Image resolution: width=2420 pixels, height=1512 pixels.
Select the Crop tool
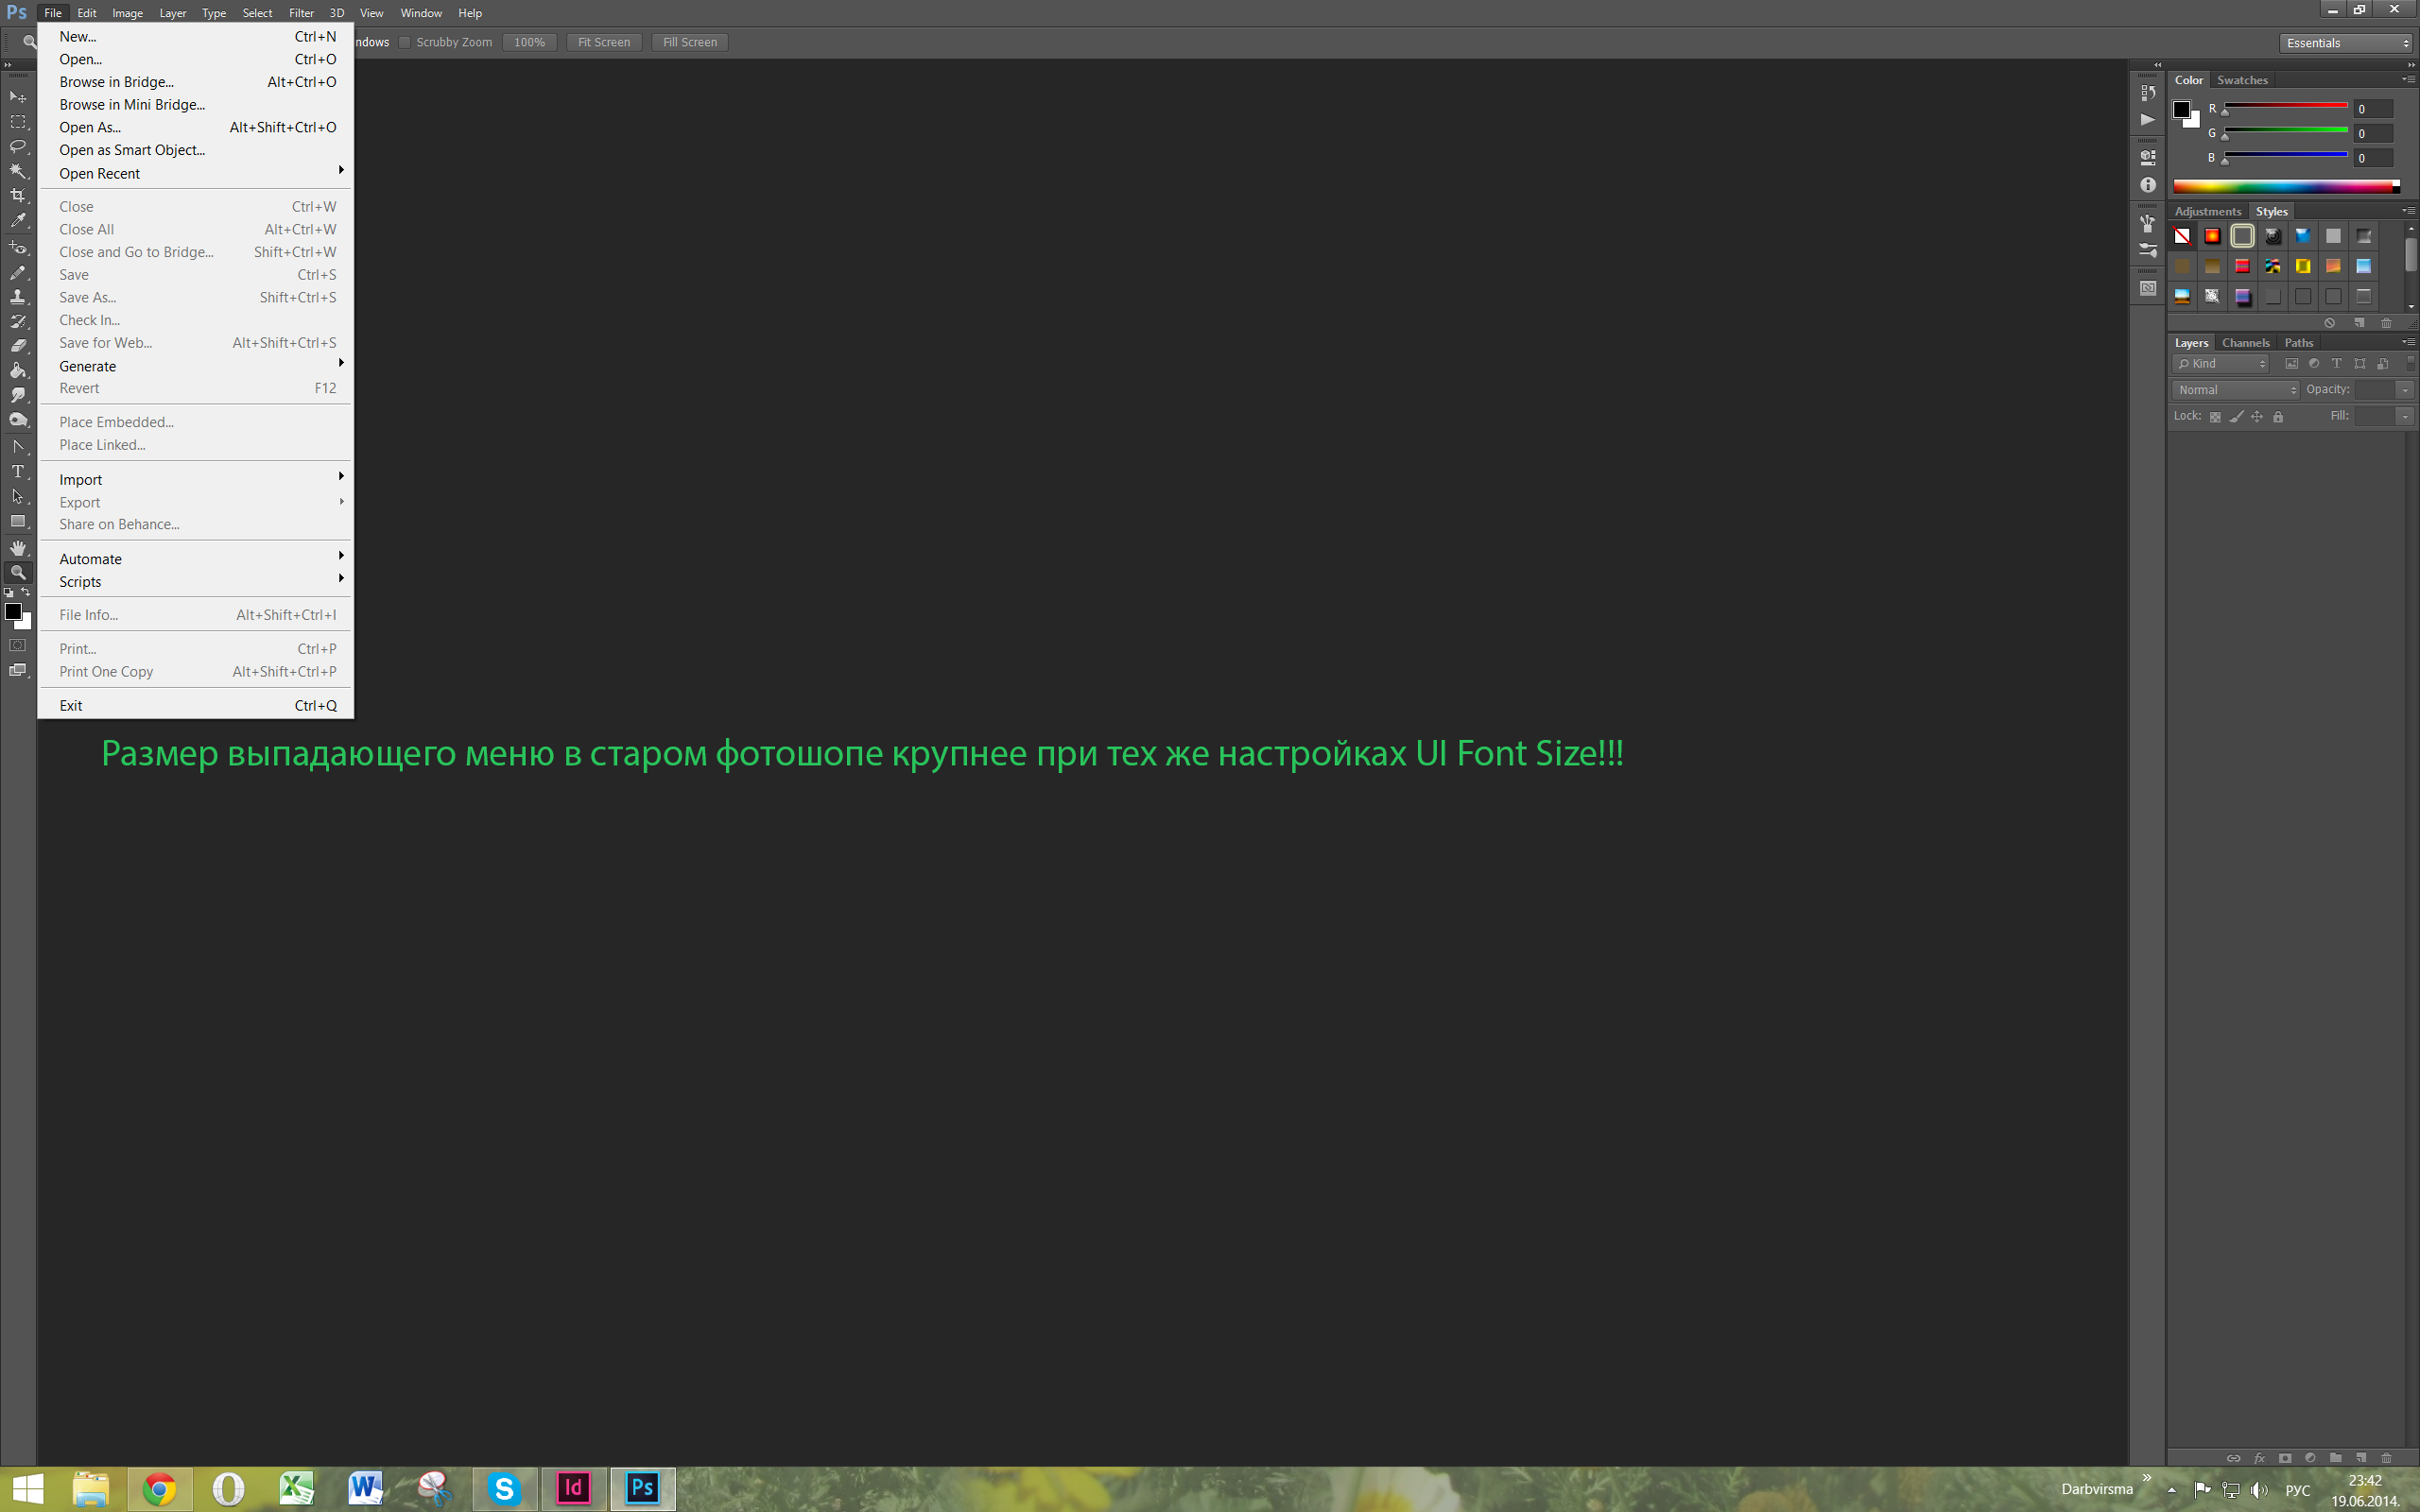pos(18,196)
